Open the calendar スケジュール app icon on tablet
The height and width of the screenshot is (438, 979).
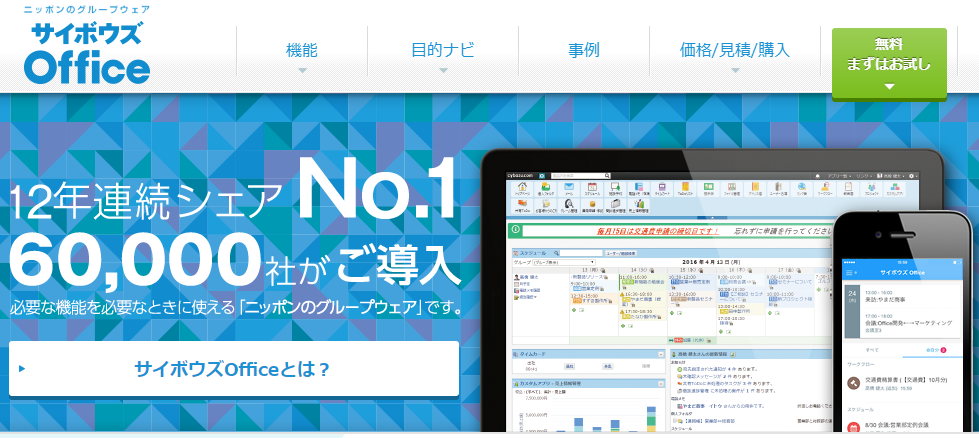tap(592, 188)
